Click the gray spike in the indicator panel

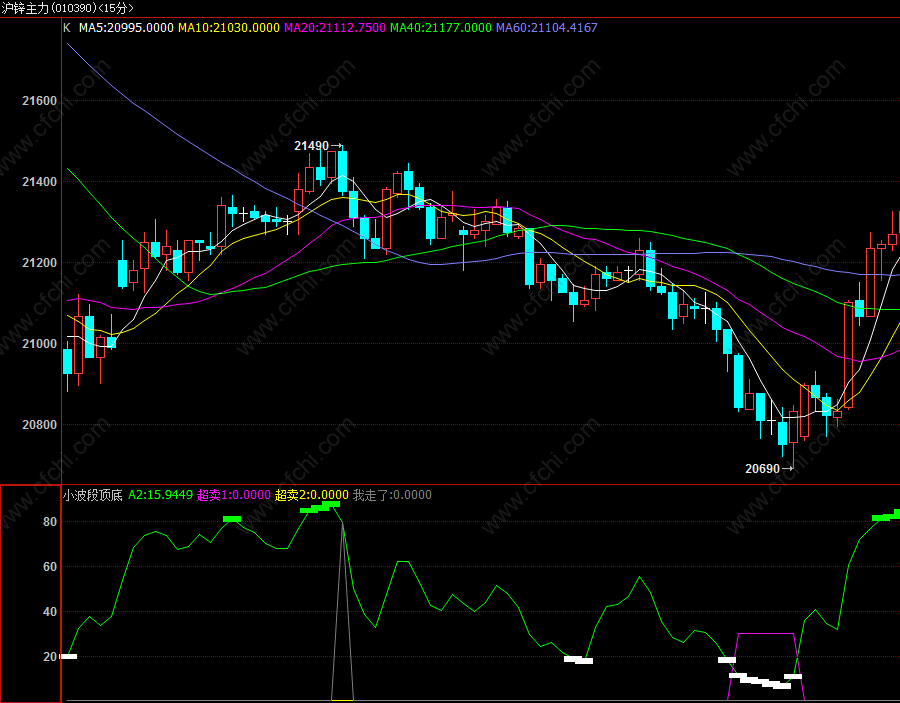coord(343,611)
